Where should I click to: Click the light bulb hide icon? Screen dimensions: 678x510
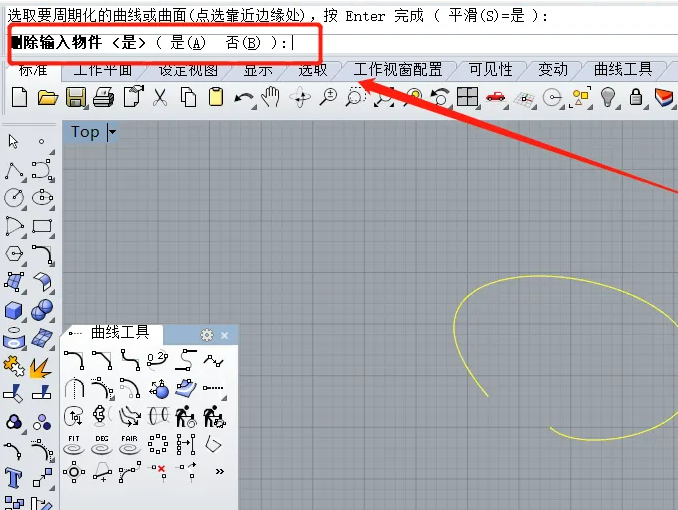point(608,97)
